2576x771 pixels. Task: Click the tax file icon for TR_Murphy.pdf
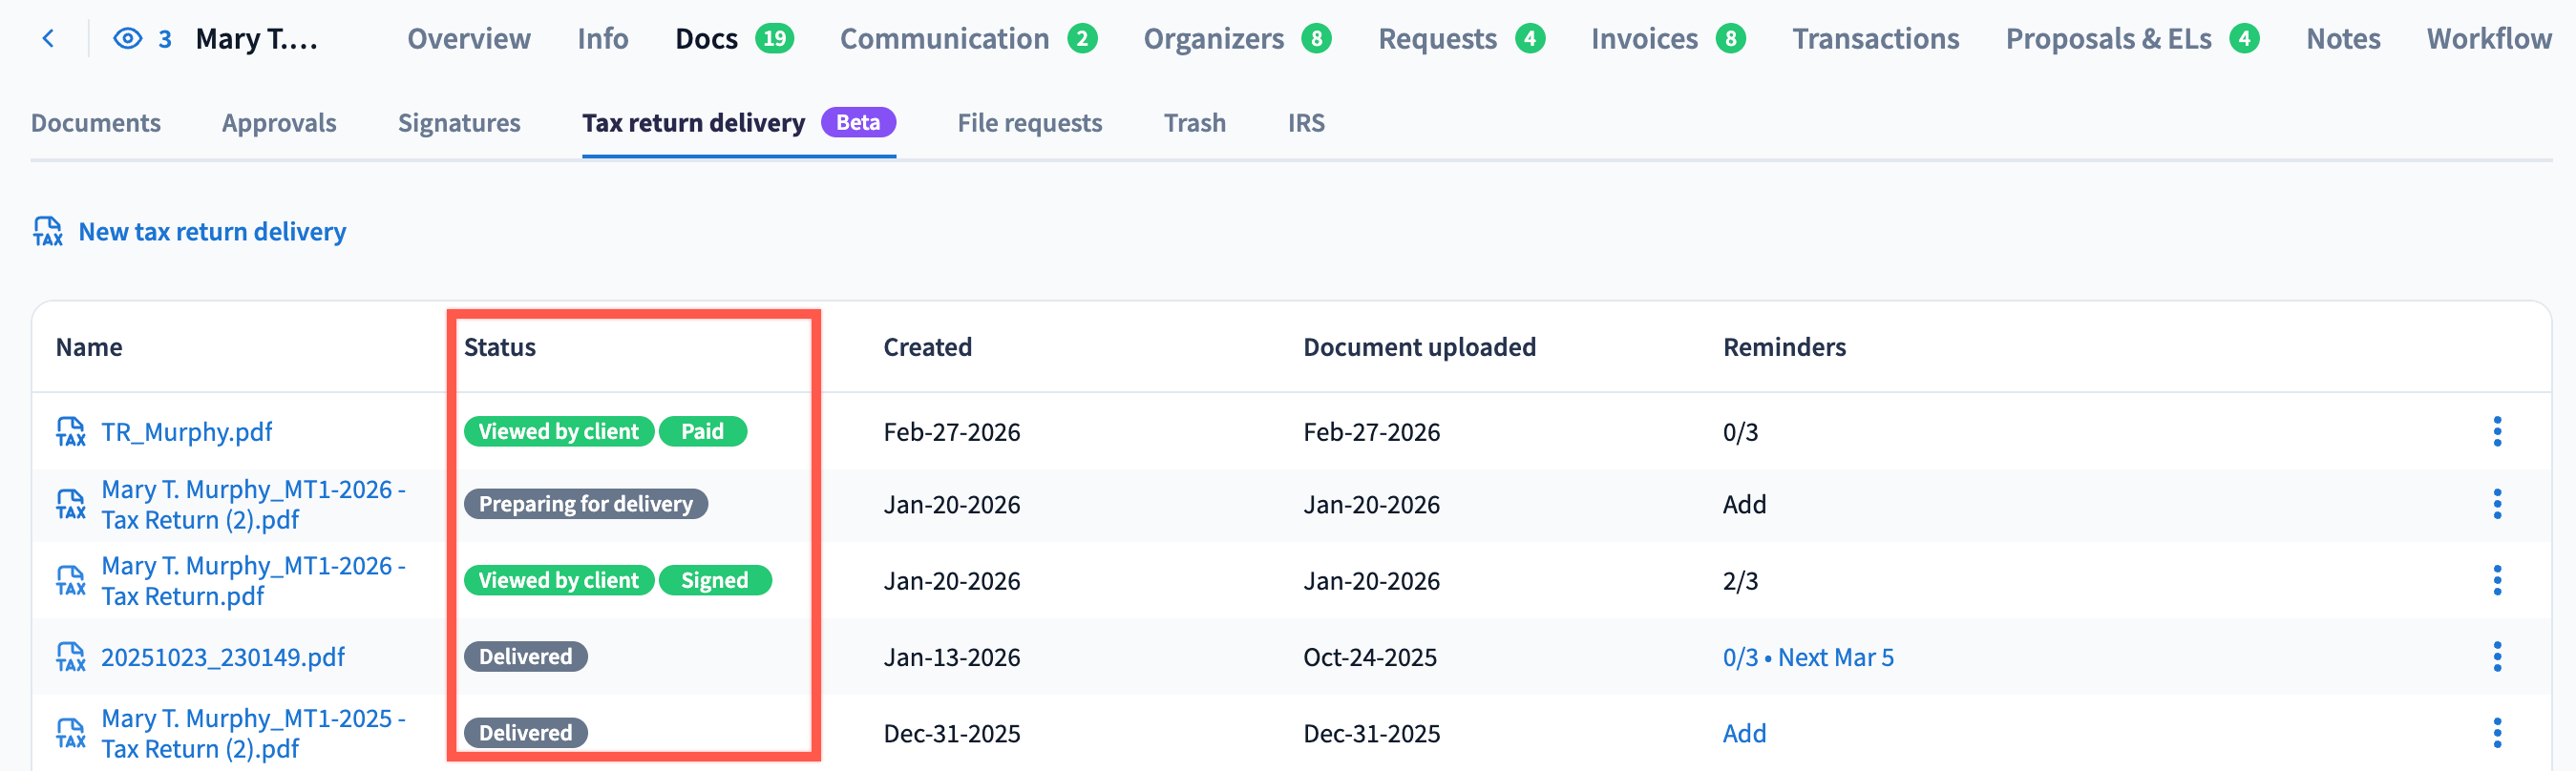pyautogui.click(x=71, y=432)
